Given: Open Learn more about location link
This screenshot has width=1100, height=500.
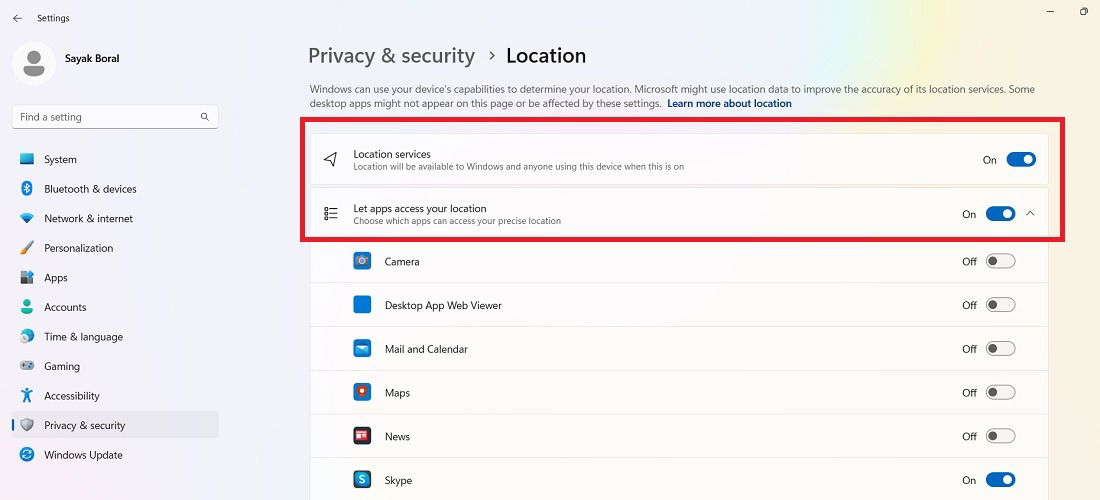Looking at the screenshot, I should pos(729,103).
